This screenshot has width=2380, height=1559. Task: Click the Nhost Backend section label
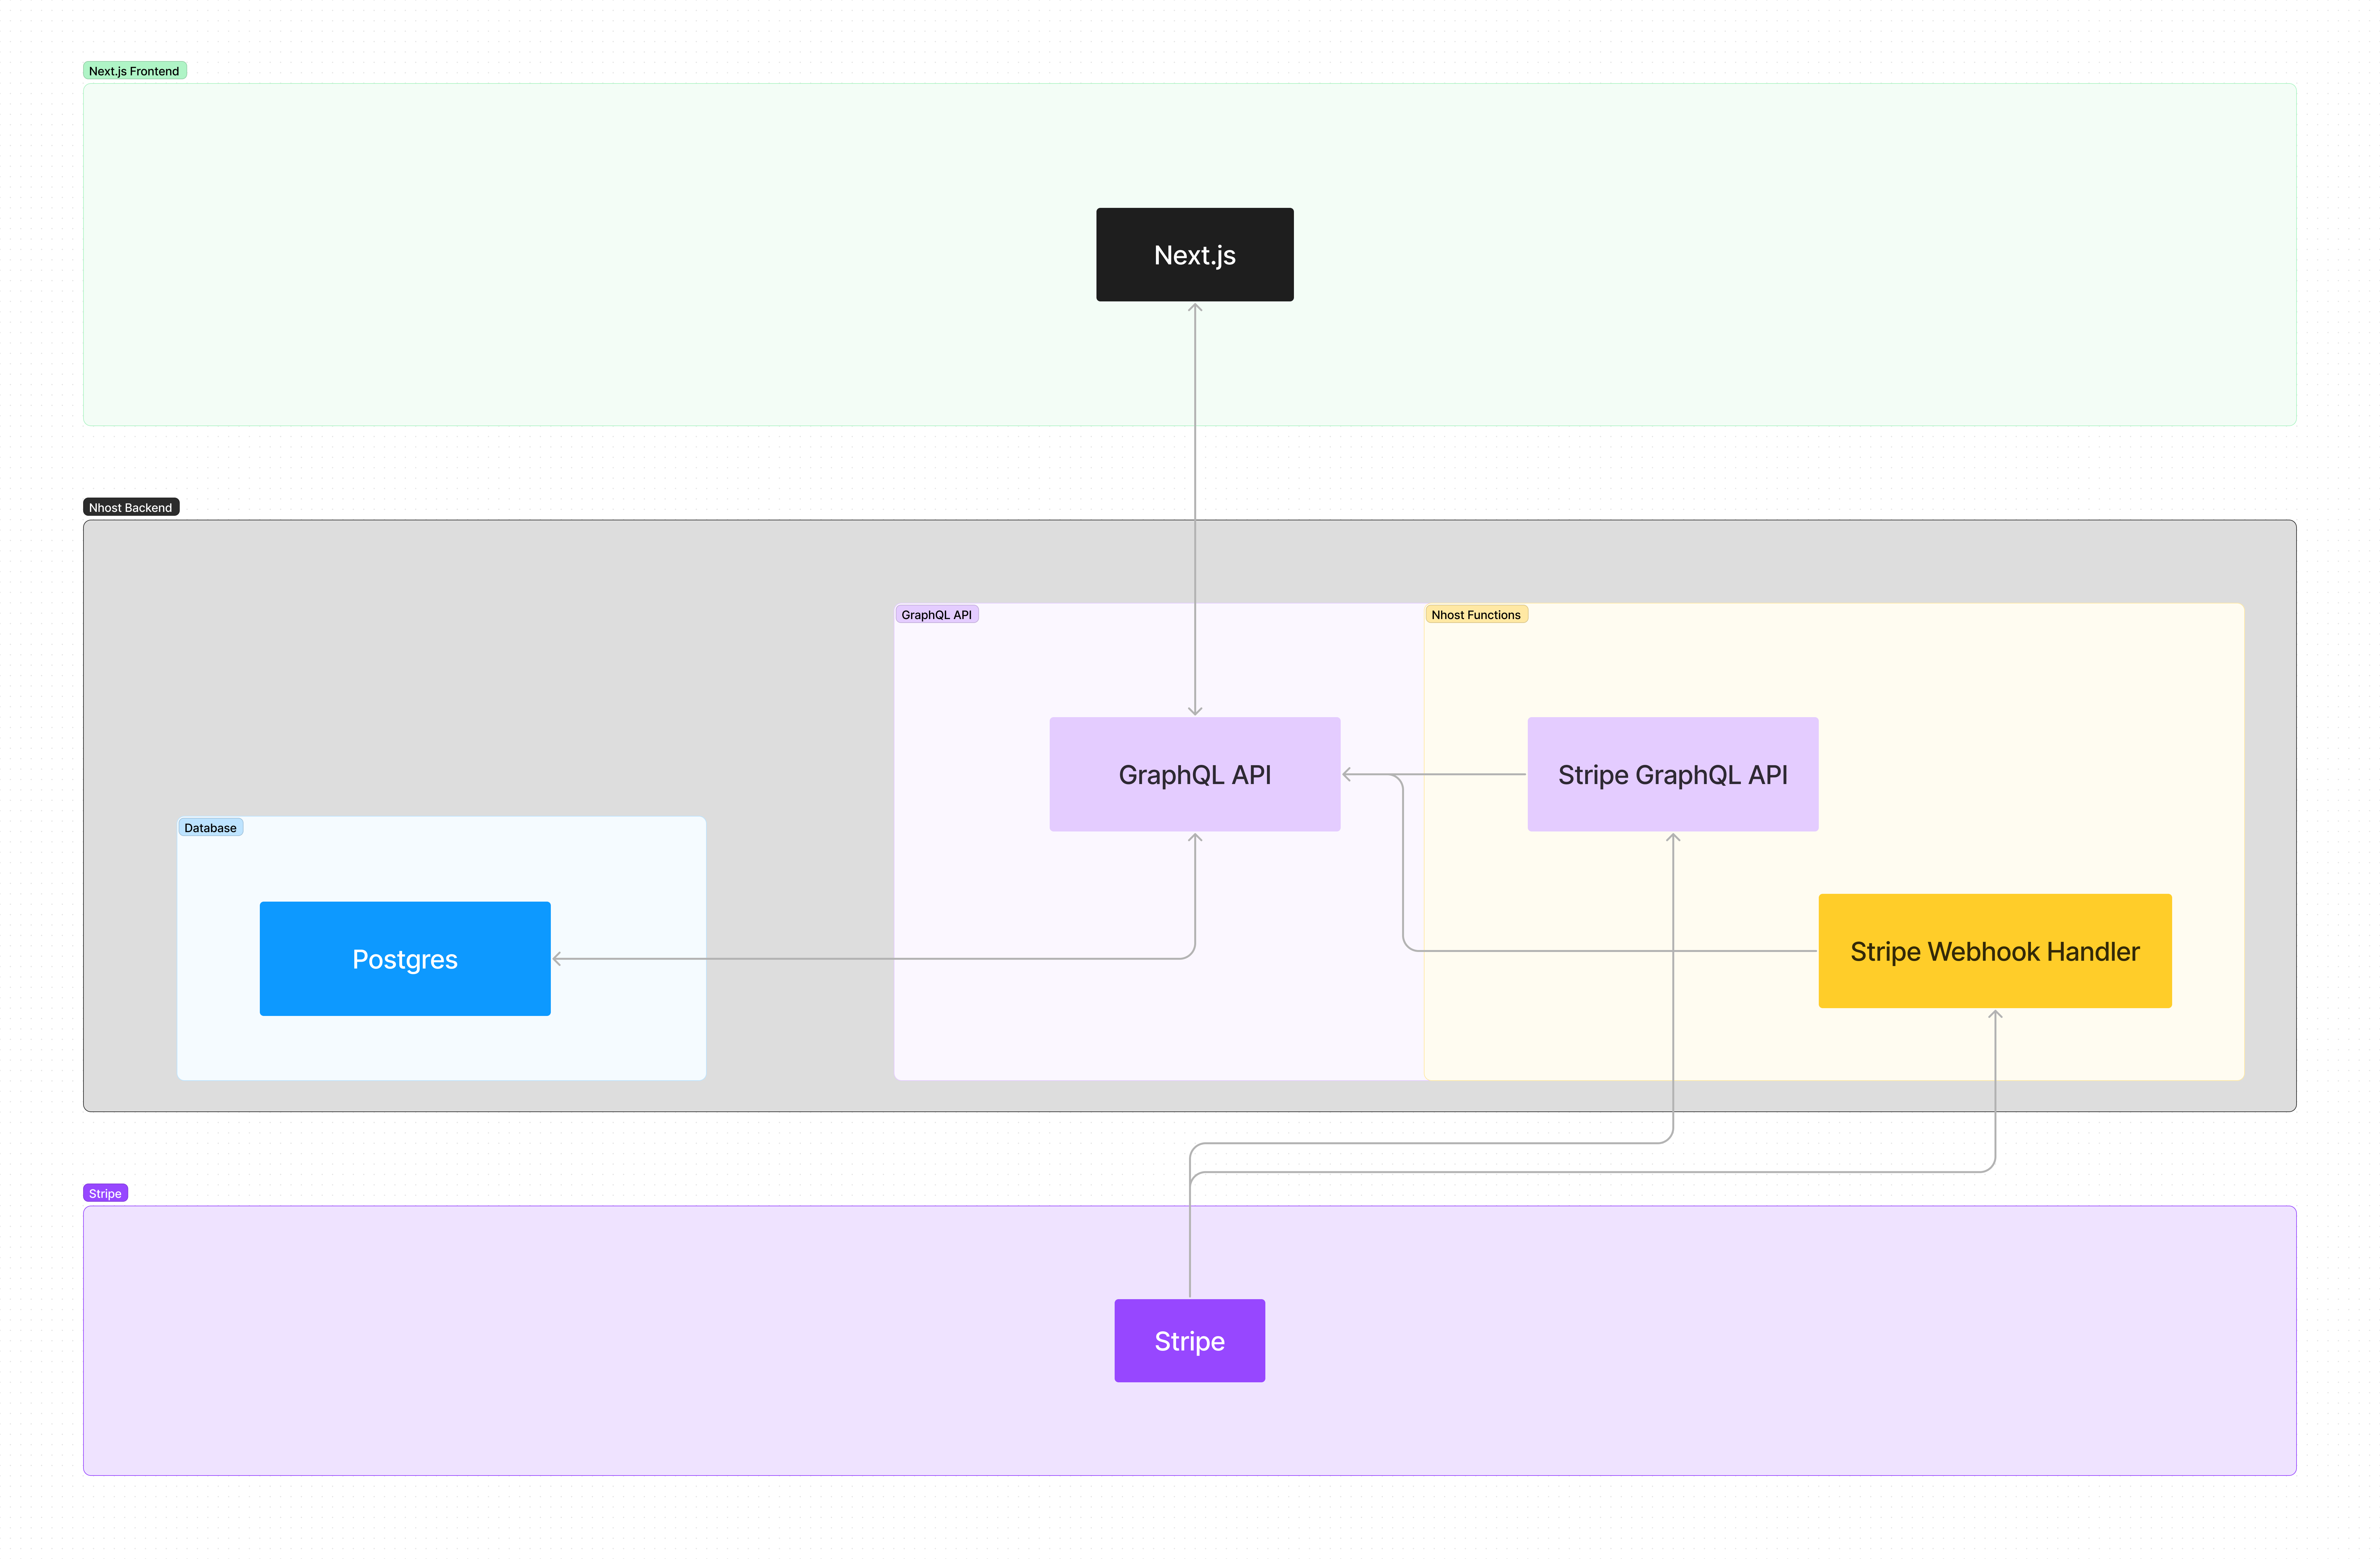click(x=131, y=507)
